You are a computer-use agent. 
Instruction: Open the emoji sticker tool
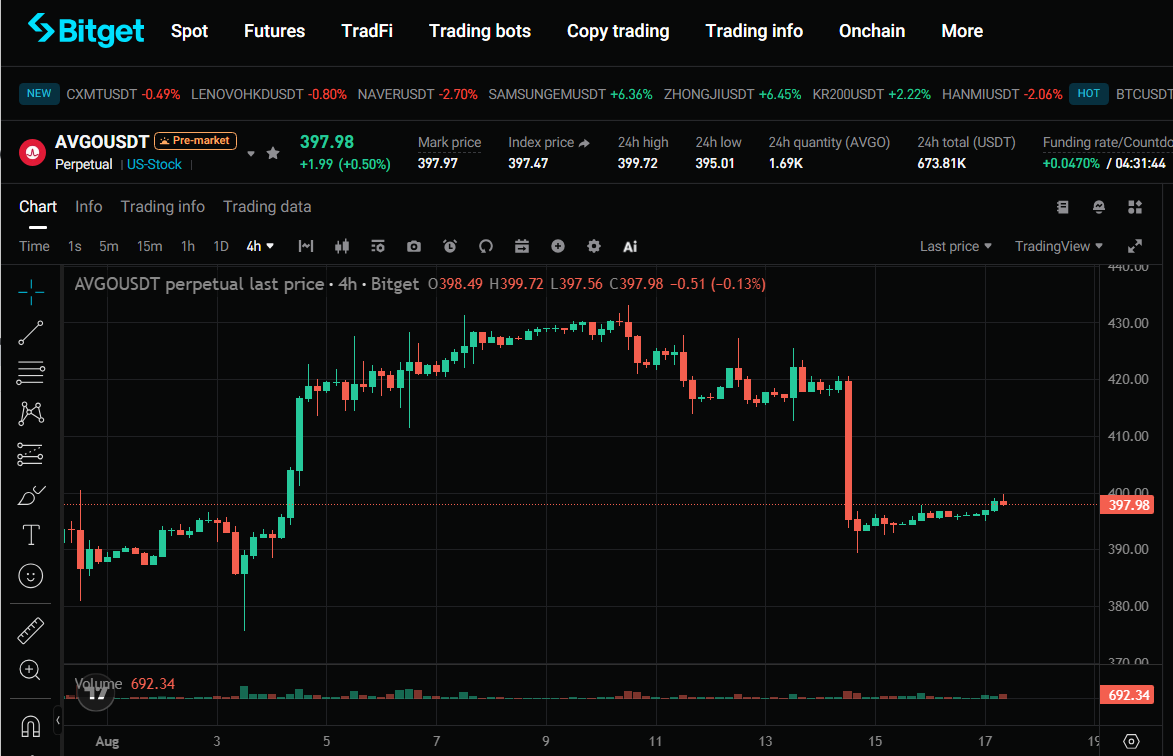click(31, 576)
